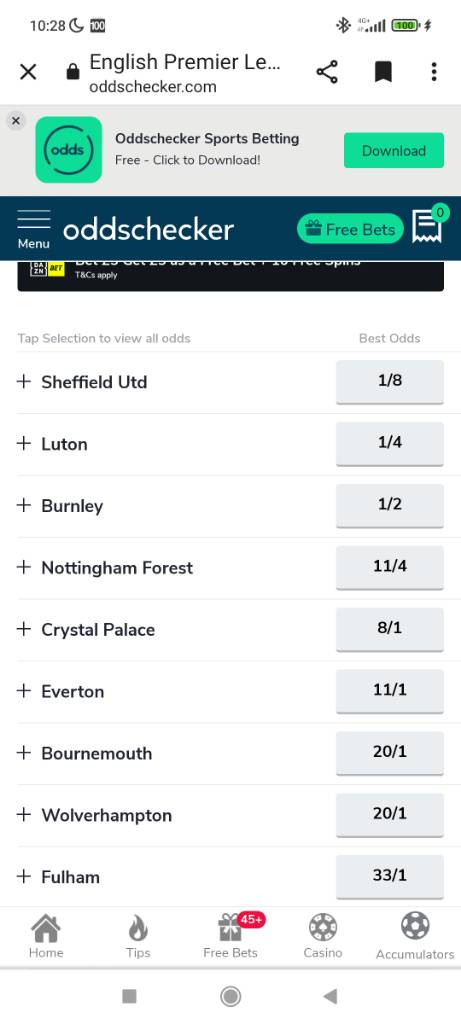Bookmark the page with bookmark icon

pos(383,72)
